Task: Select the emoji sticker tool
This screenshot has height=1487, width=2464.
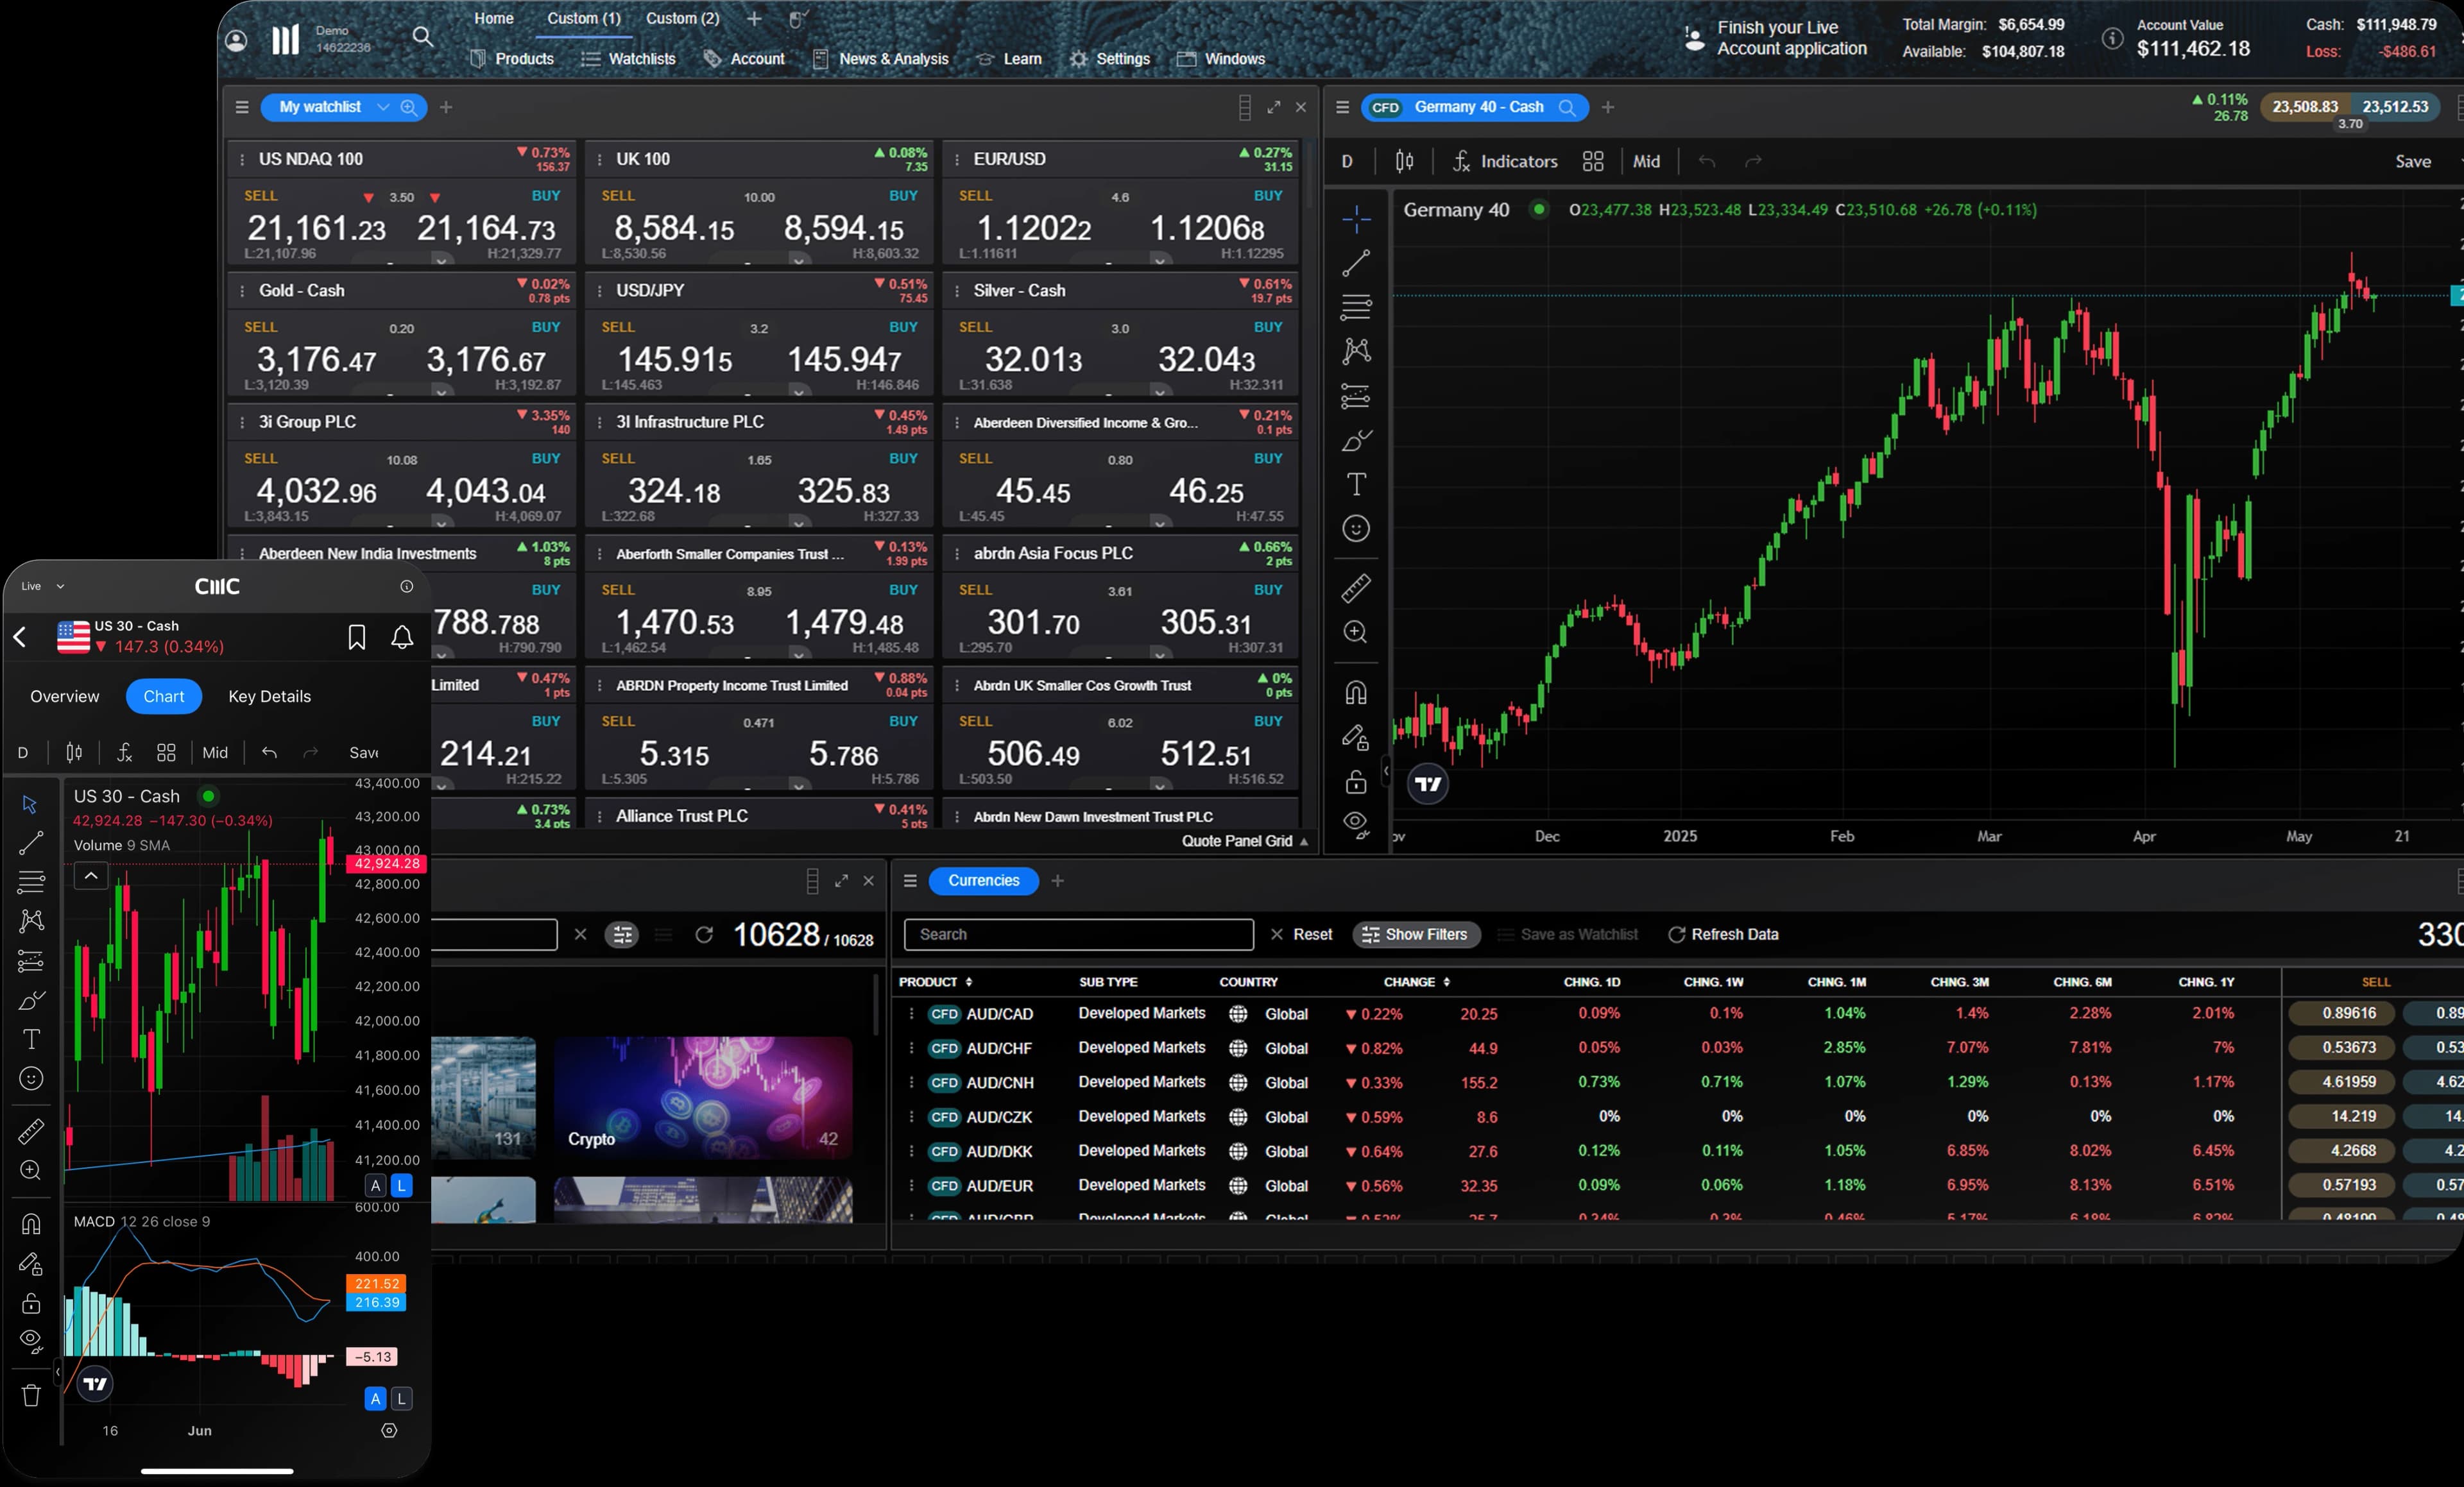Action: [1357, 529]
